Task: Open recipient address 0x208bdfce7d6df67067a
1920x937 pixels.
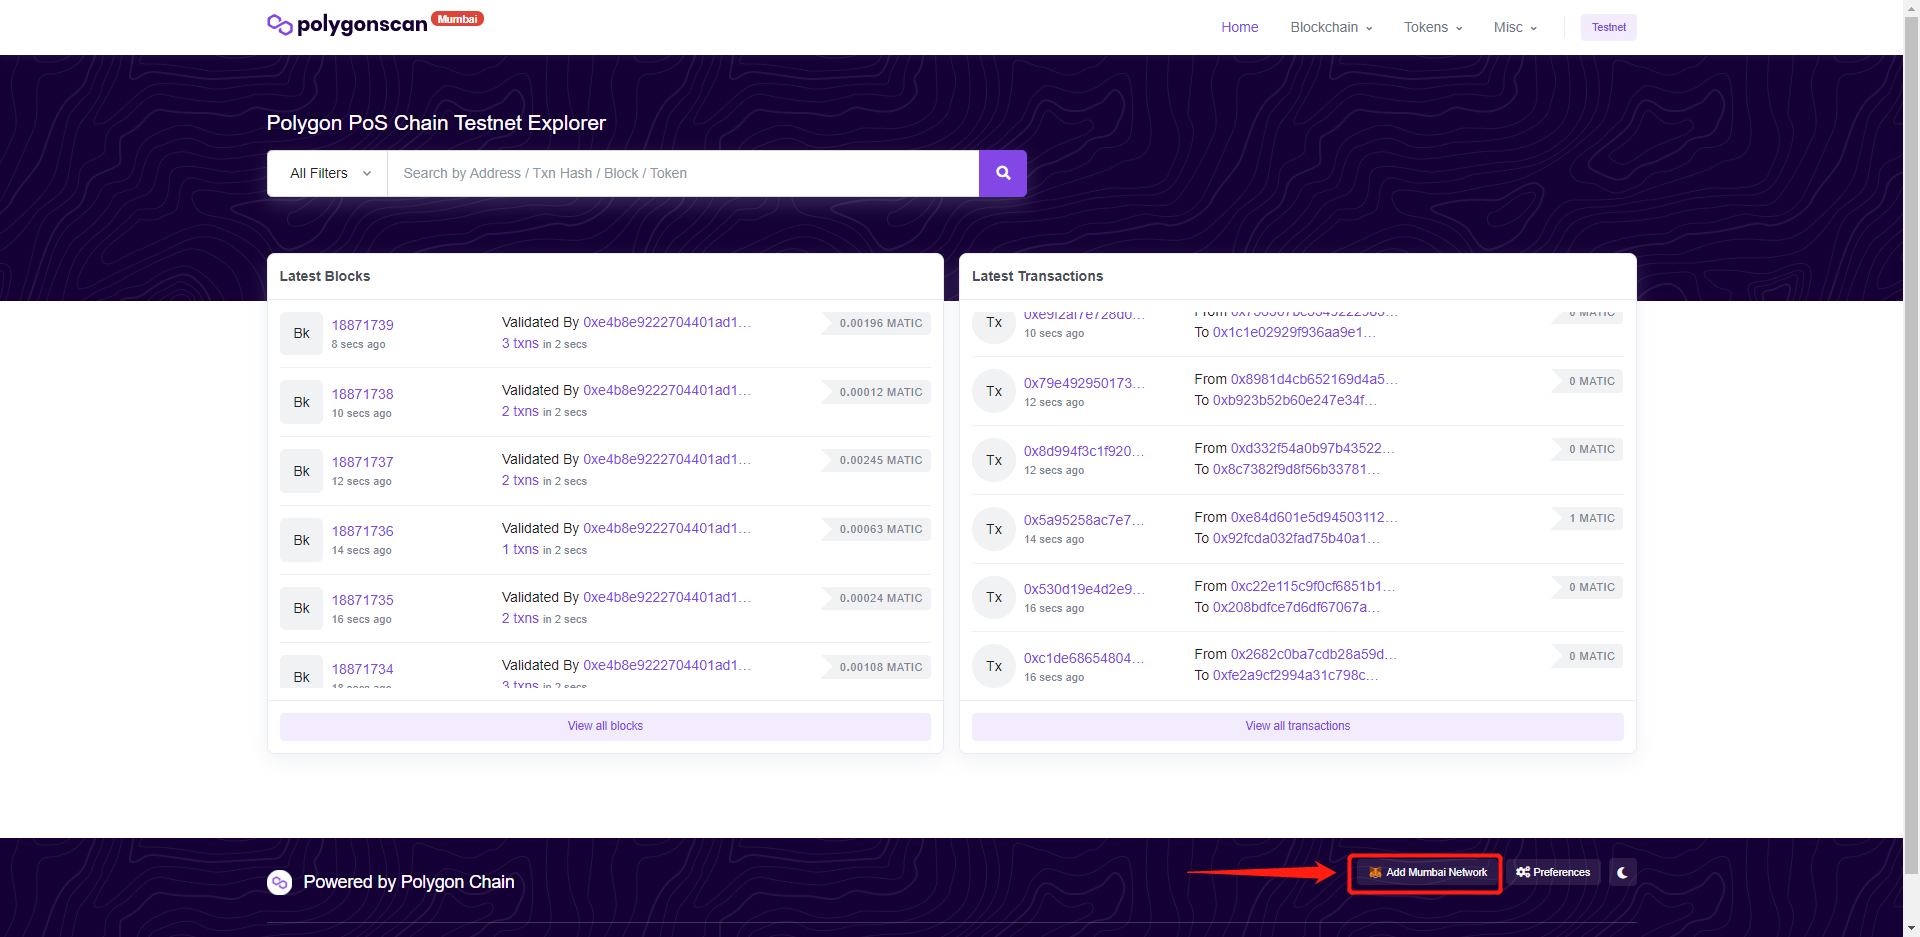Action: point(1296,607)
